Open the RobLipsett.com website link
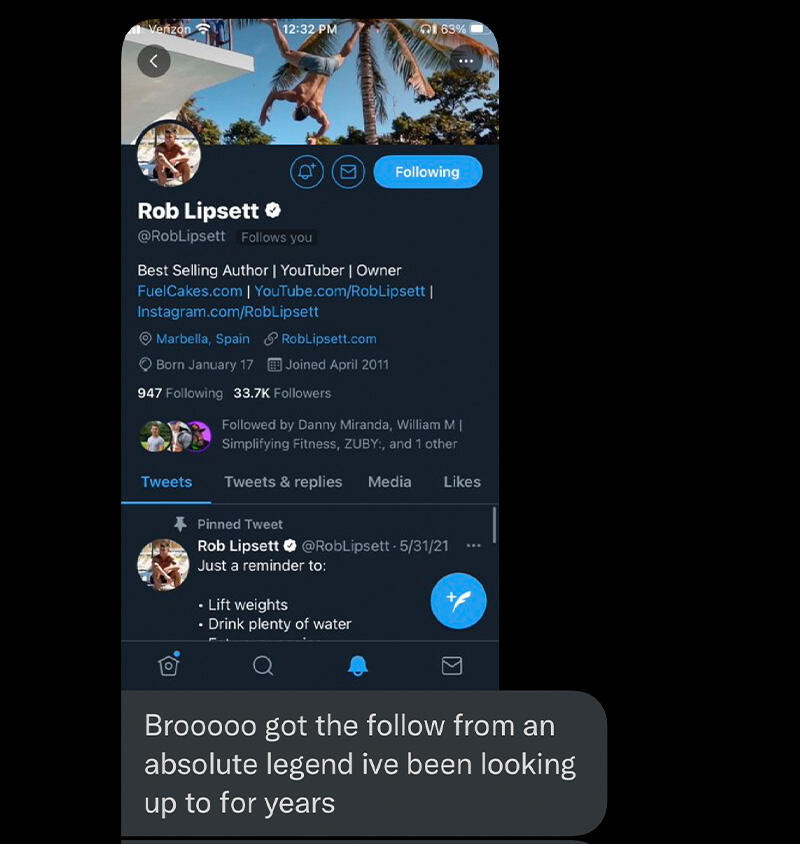Viewport: 800px width, 844px height. 328,339
